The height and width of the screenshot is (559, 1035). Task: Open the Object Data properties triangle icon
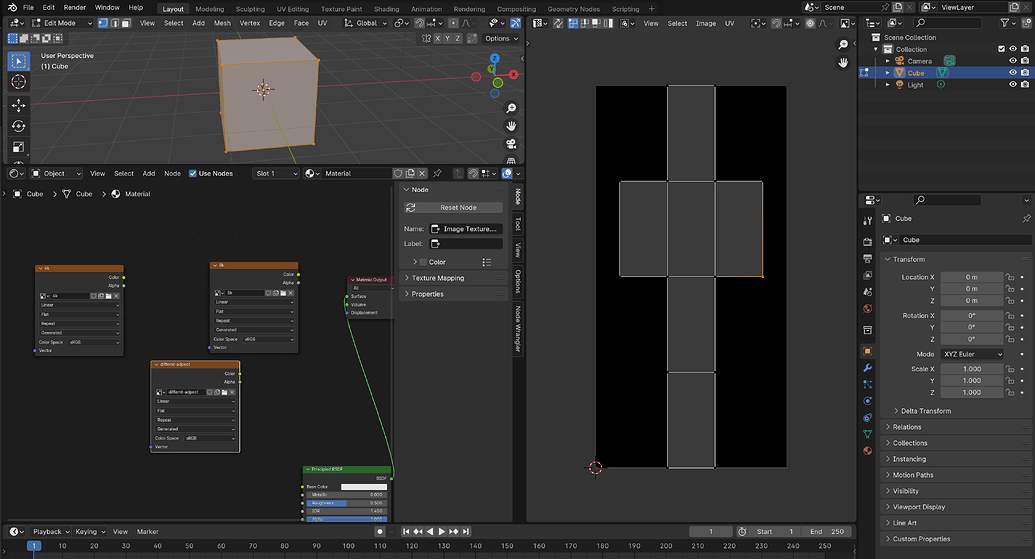(867, 434)
